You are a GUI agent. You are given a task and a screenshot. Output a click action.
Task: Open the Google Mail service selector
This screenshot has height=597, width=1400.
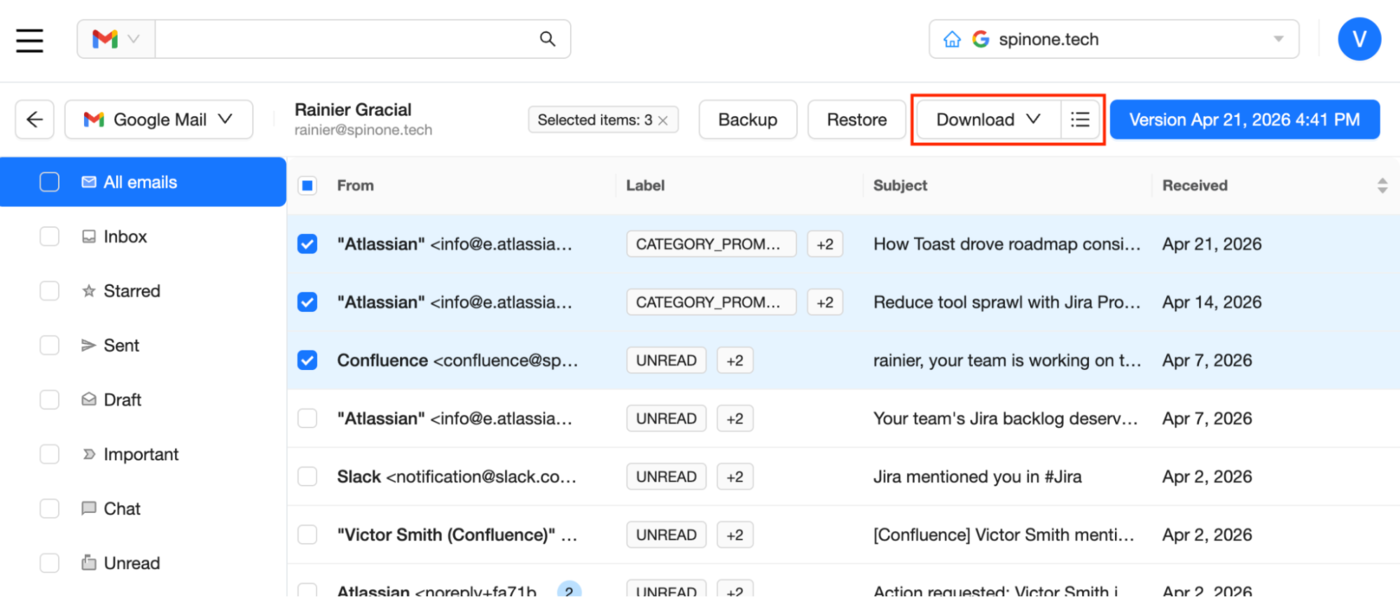159,120
